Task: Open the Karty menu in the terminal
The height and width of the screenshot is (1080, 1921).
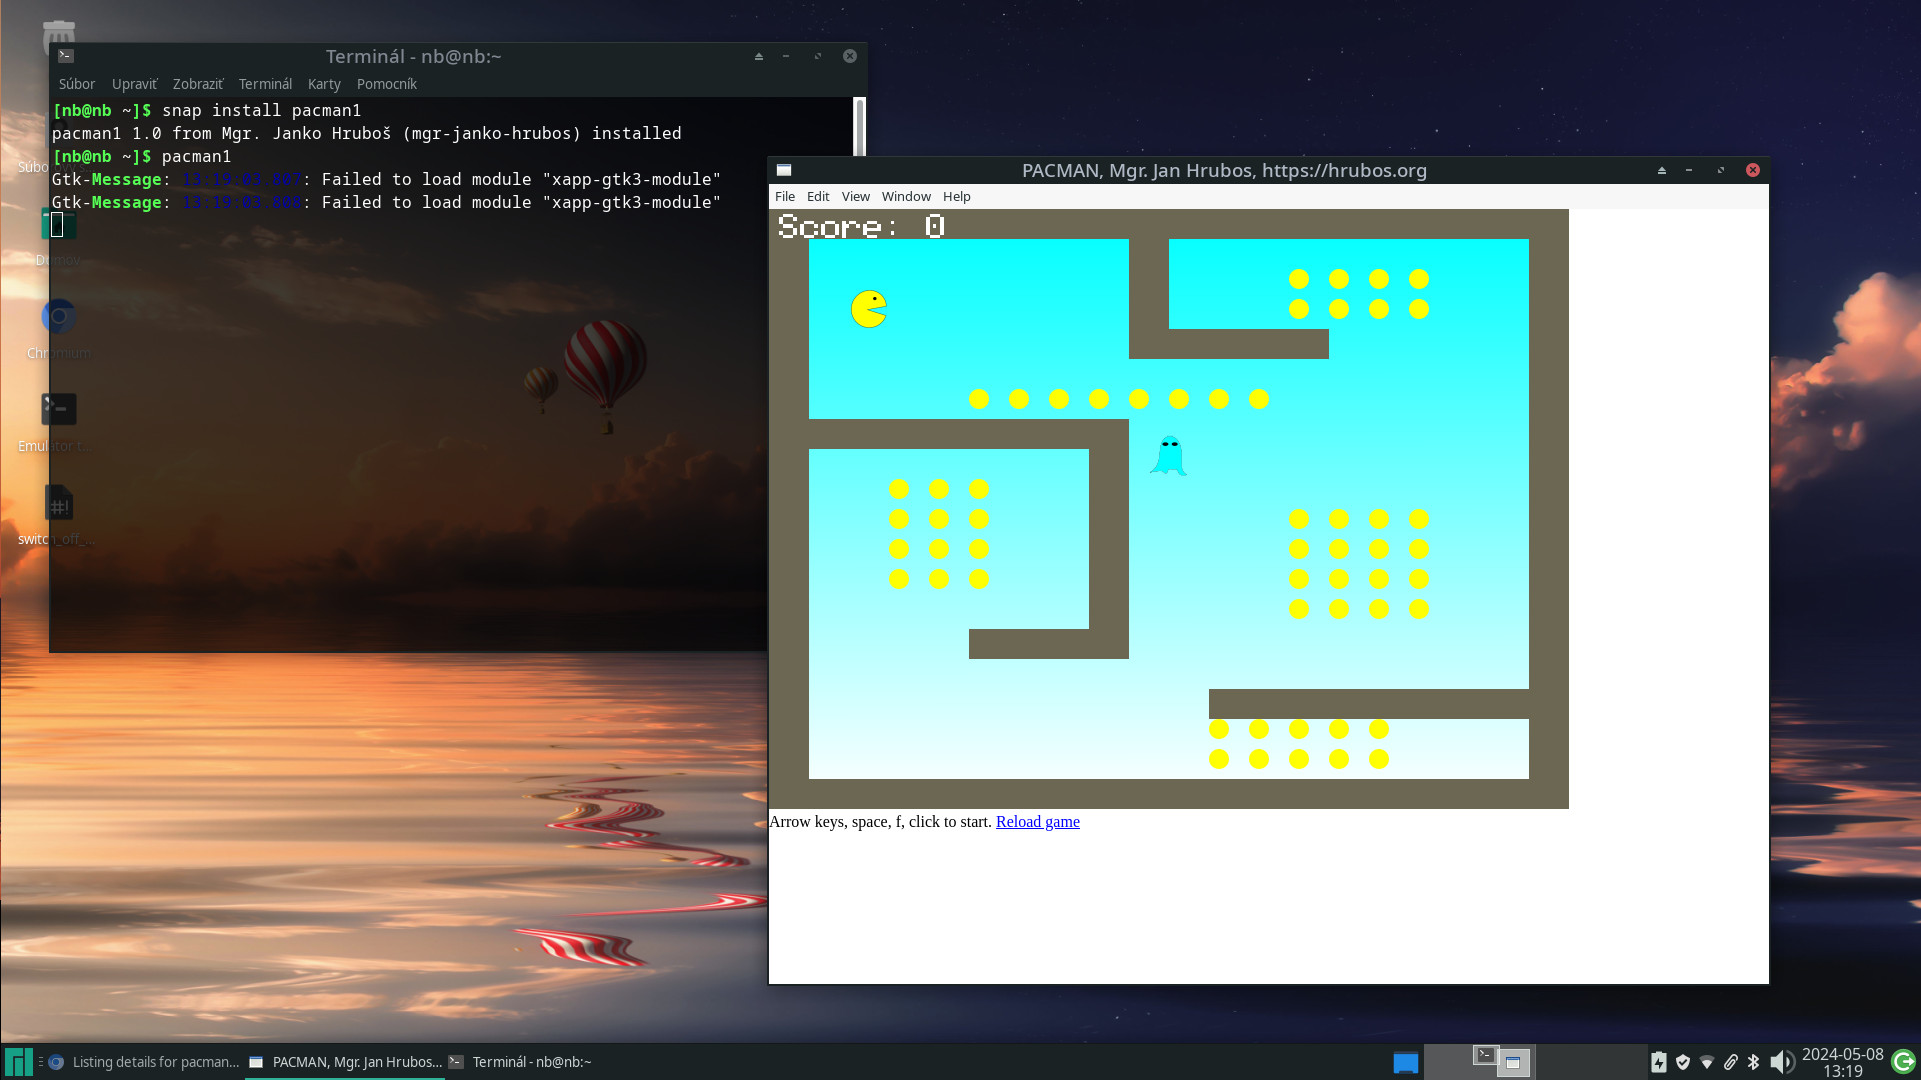Action: click(x=323, y=84)
